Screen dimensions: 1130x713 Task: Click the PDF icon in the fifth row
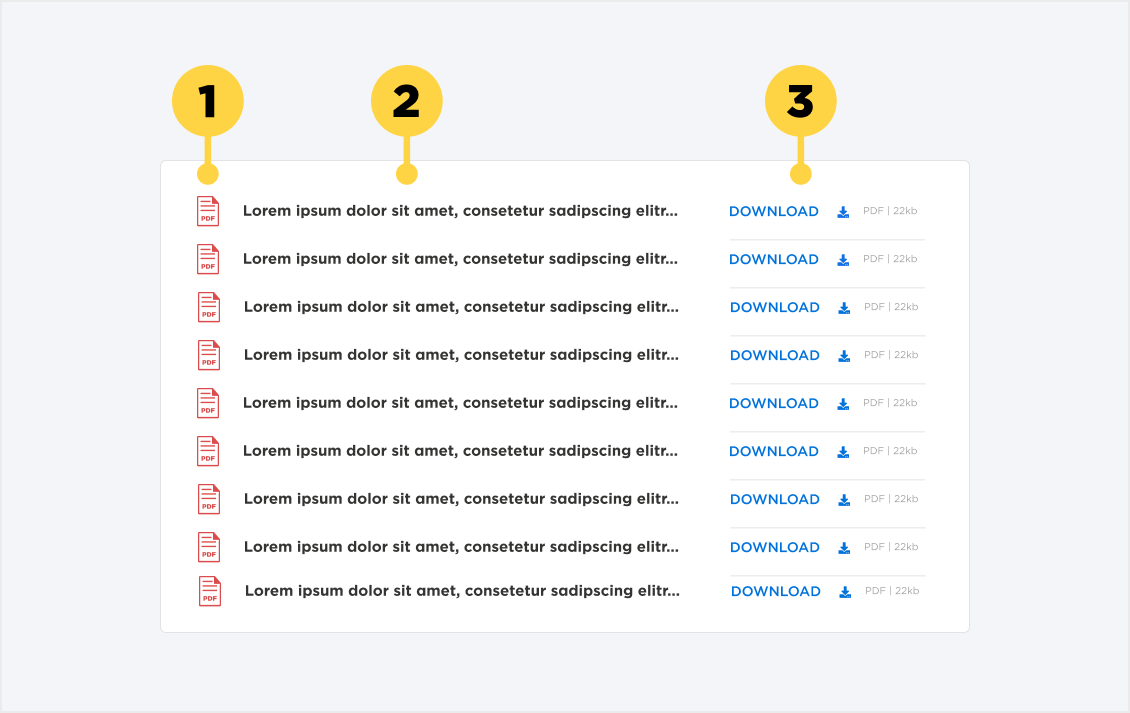coord(208,403)
